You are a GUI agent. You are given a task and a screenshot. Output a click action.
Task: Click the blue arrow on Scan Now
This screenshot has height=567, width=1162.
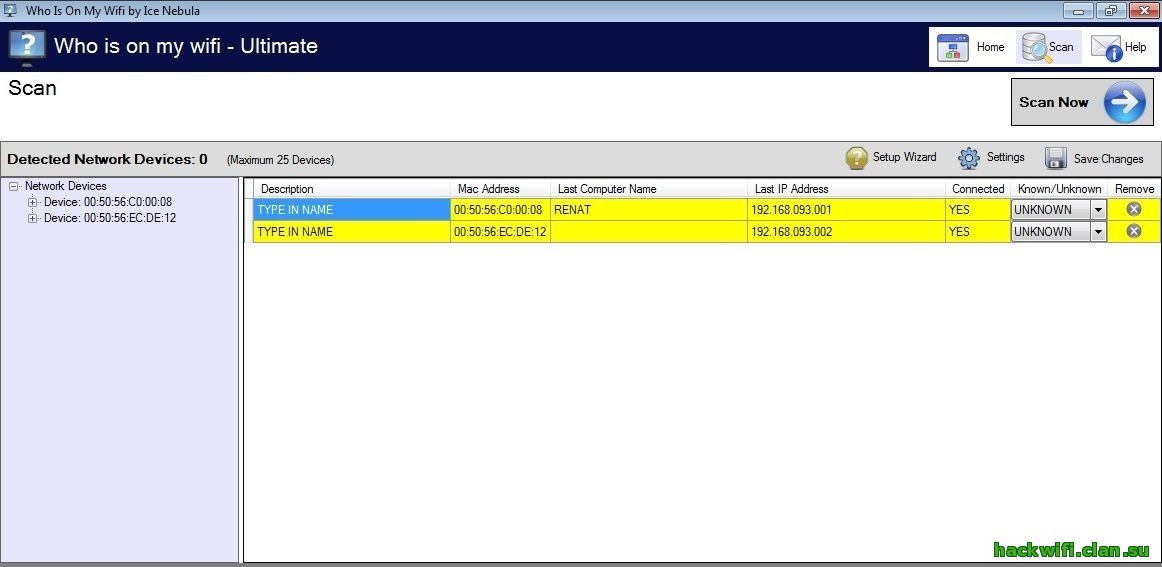click(1124, 102)
